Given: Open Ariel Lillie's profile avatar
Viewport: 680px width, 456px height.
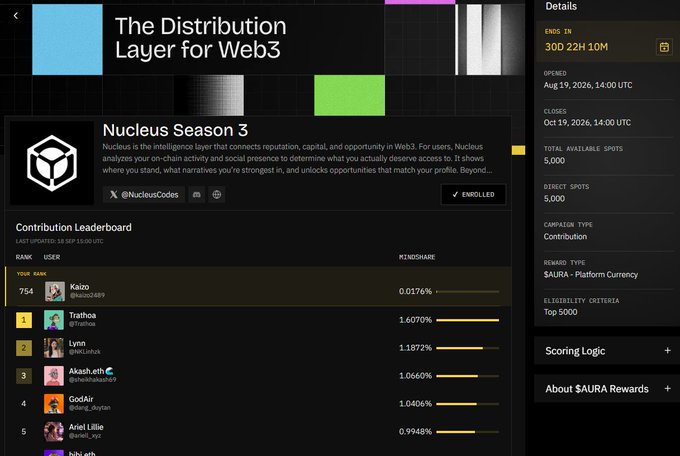Looking at the screenshot, I should (x=54, y=432).
